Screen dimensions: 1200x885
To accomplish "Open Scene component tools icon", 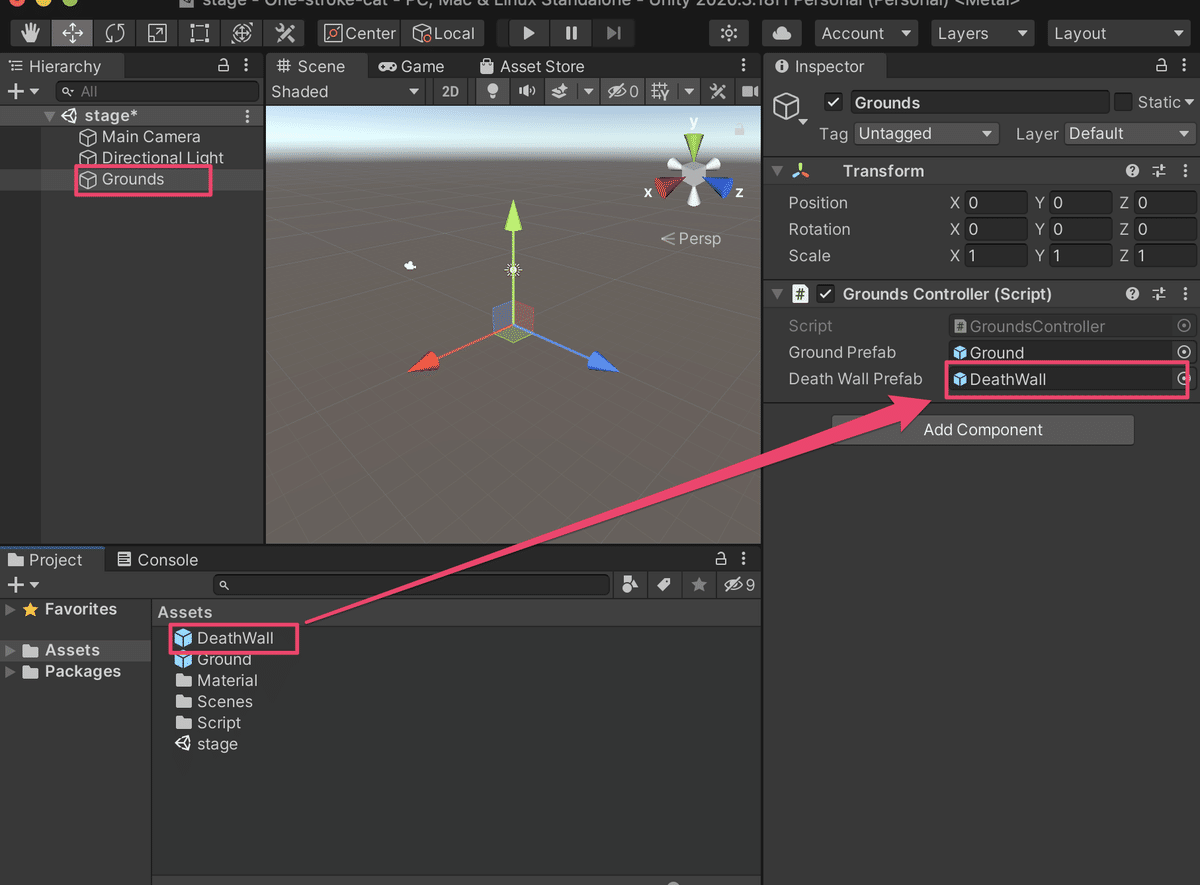I will [x=718, y=91].
